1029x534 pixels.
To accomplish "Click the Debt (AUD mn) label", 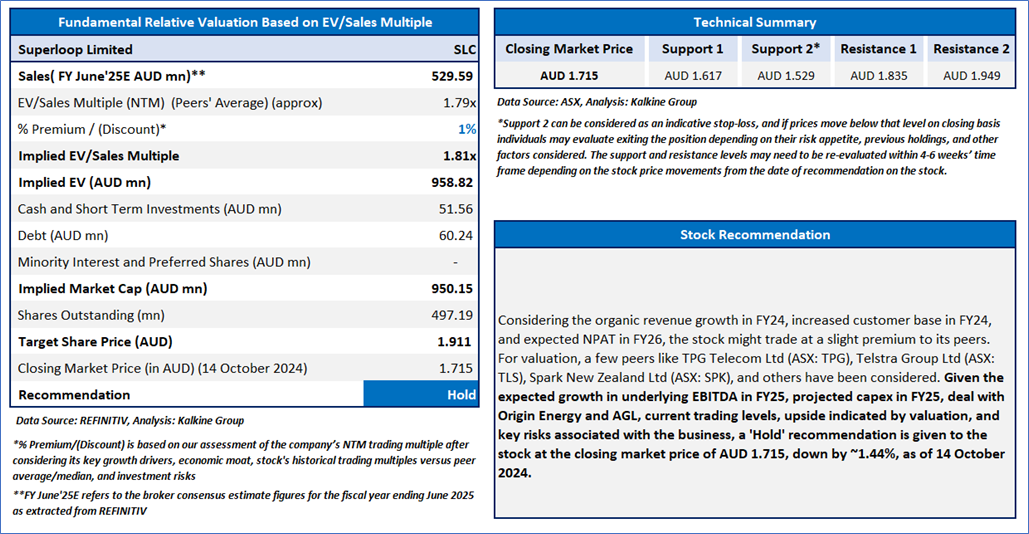I will click(x=63, y=236).
